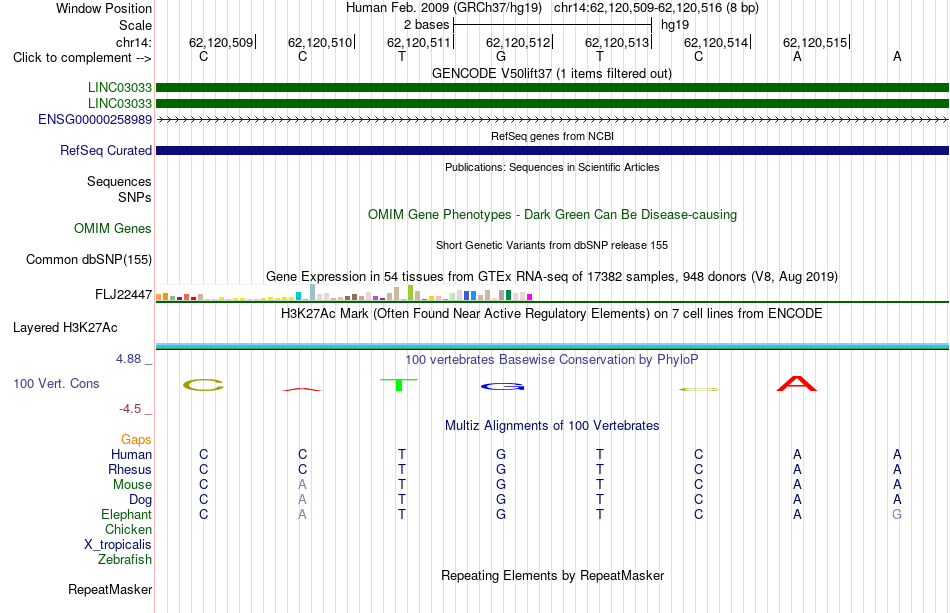Click the Chicken alignment row label
Screen dimensions: 950x613
click(x=128, y=529)
